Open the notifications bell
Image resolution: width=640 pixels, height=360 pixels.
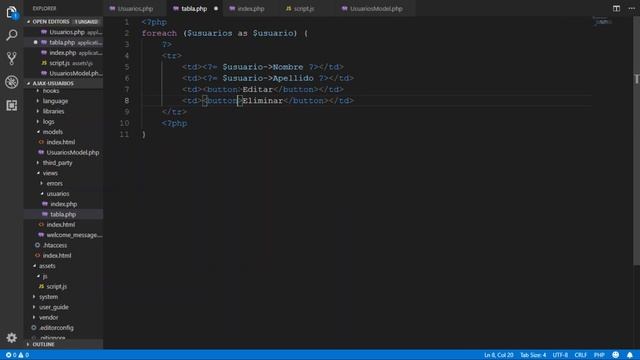630,355
